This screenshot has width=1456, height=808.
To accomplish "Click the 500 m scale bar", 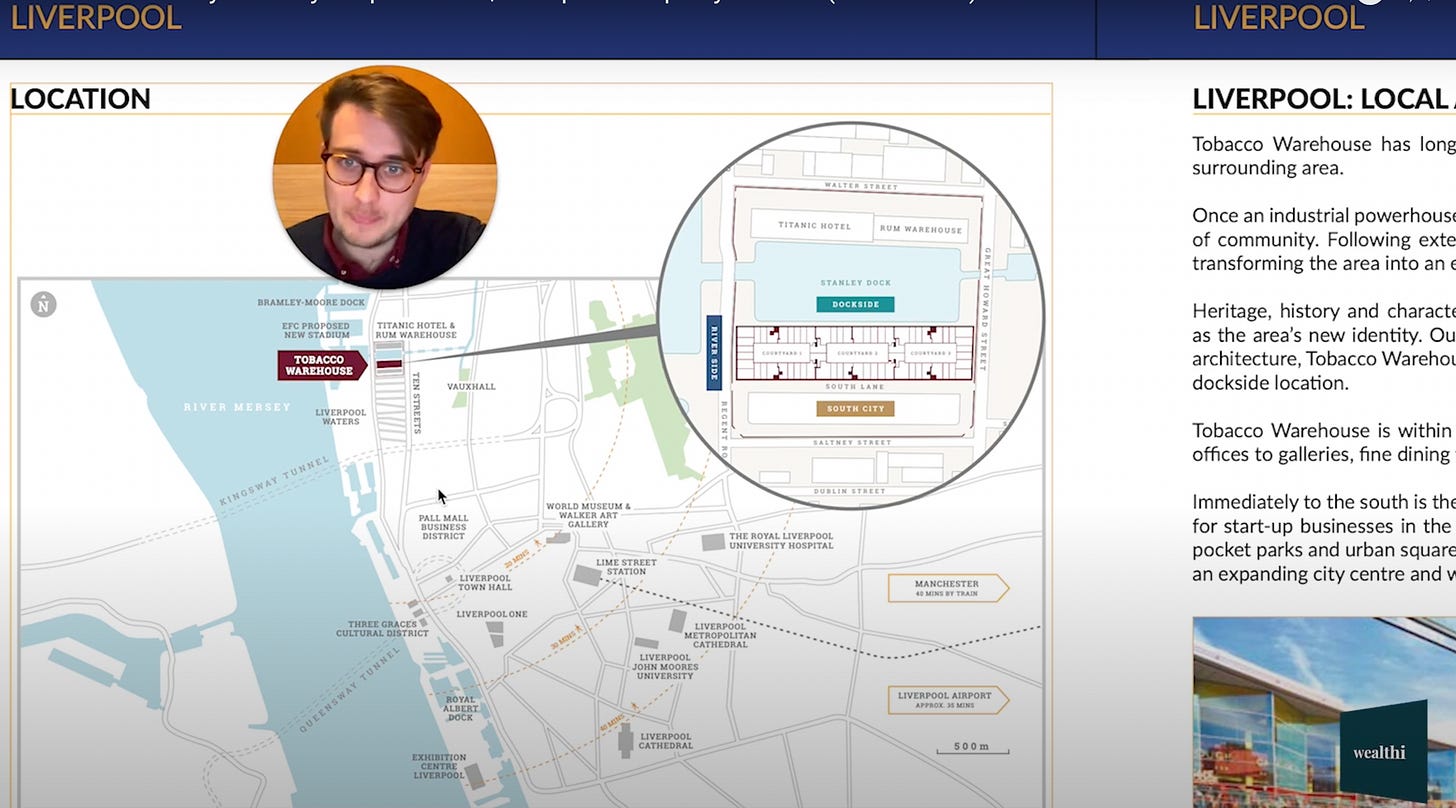I will click(972, 748).
